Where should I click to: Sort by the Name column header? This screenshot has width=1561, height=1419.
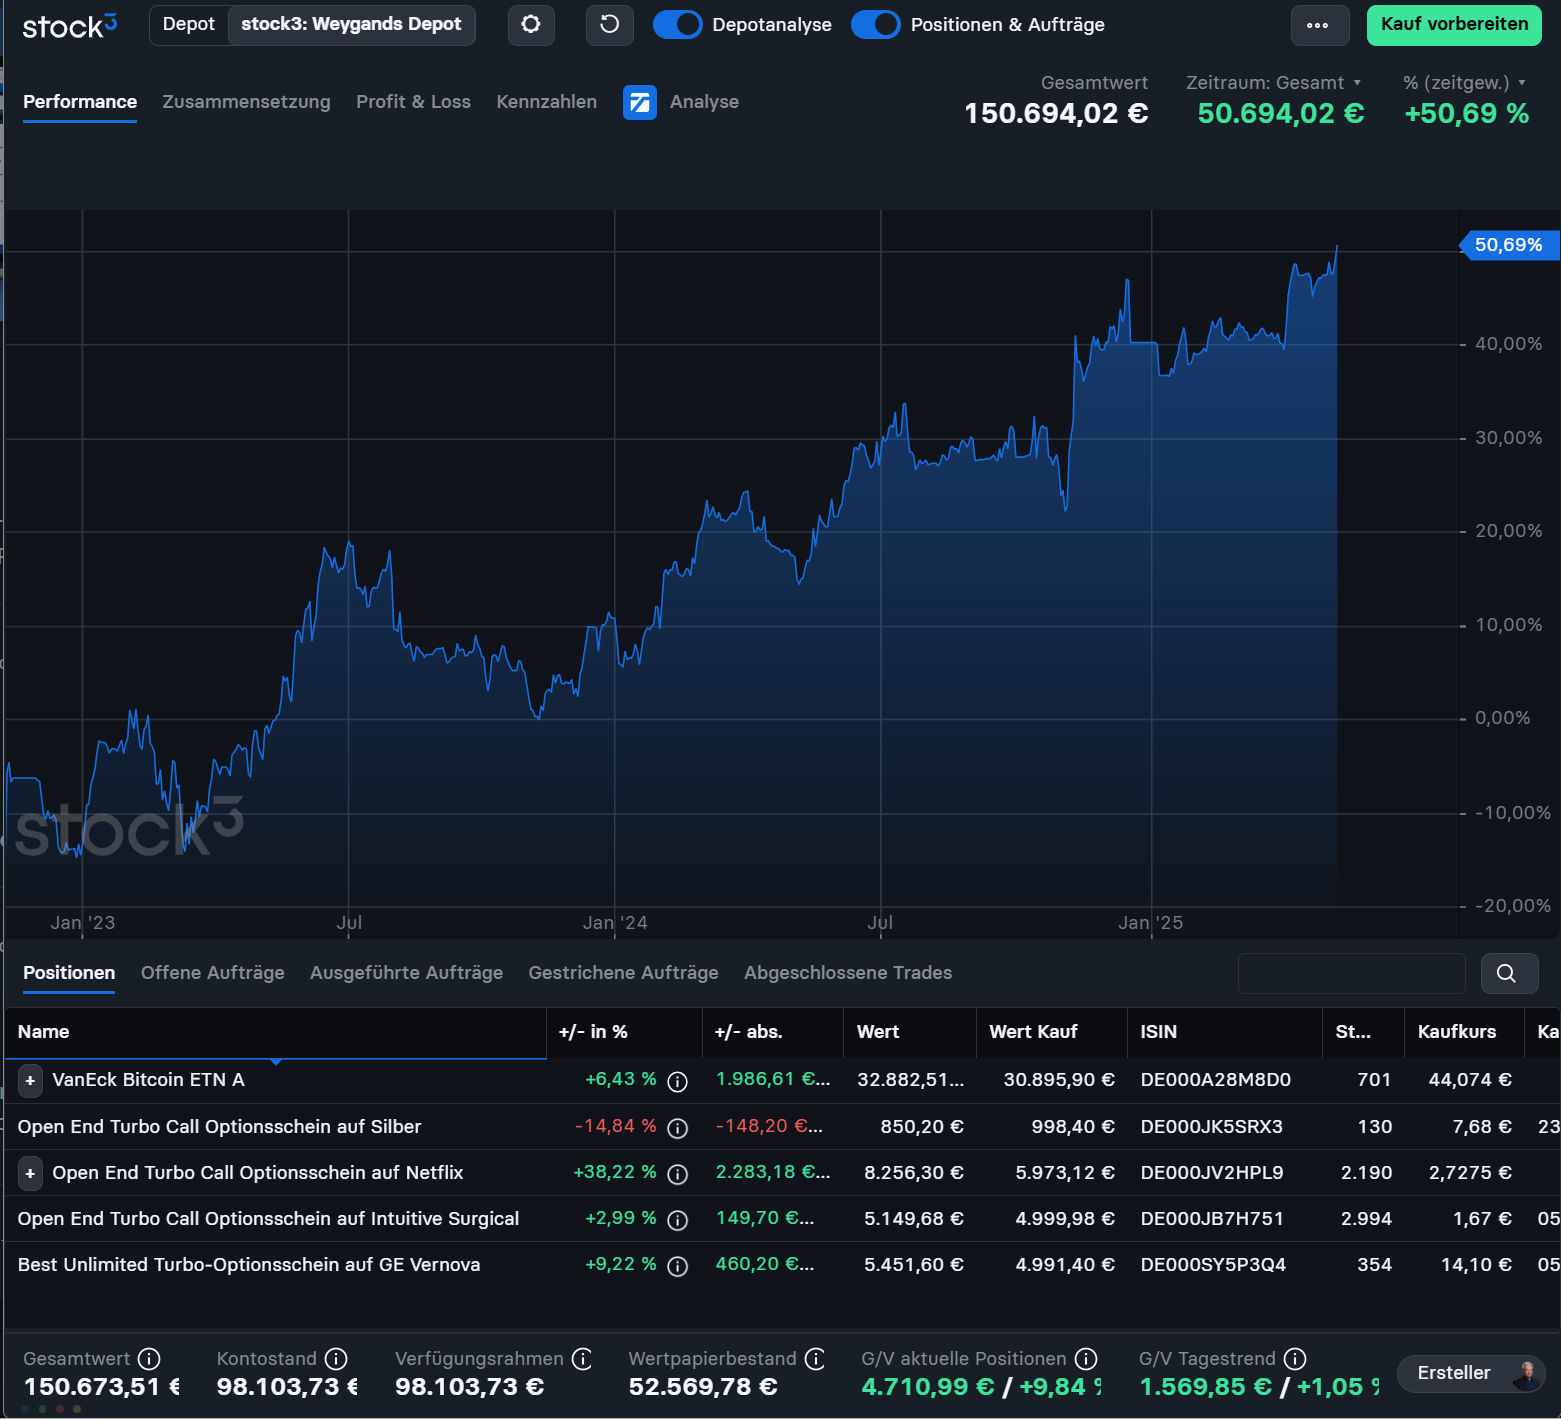pos(275,1032)
